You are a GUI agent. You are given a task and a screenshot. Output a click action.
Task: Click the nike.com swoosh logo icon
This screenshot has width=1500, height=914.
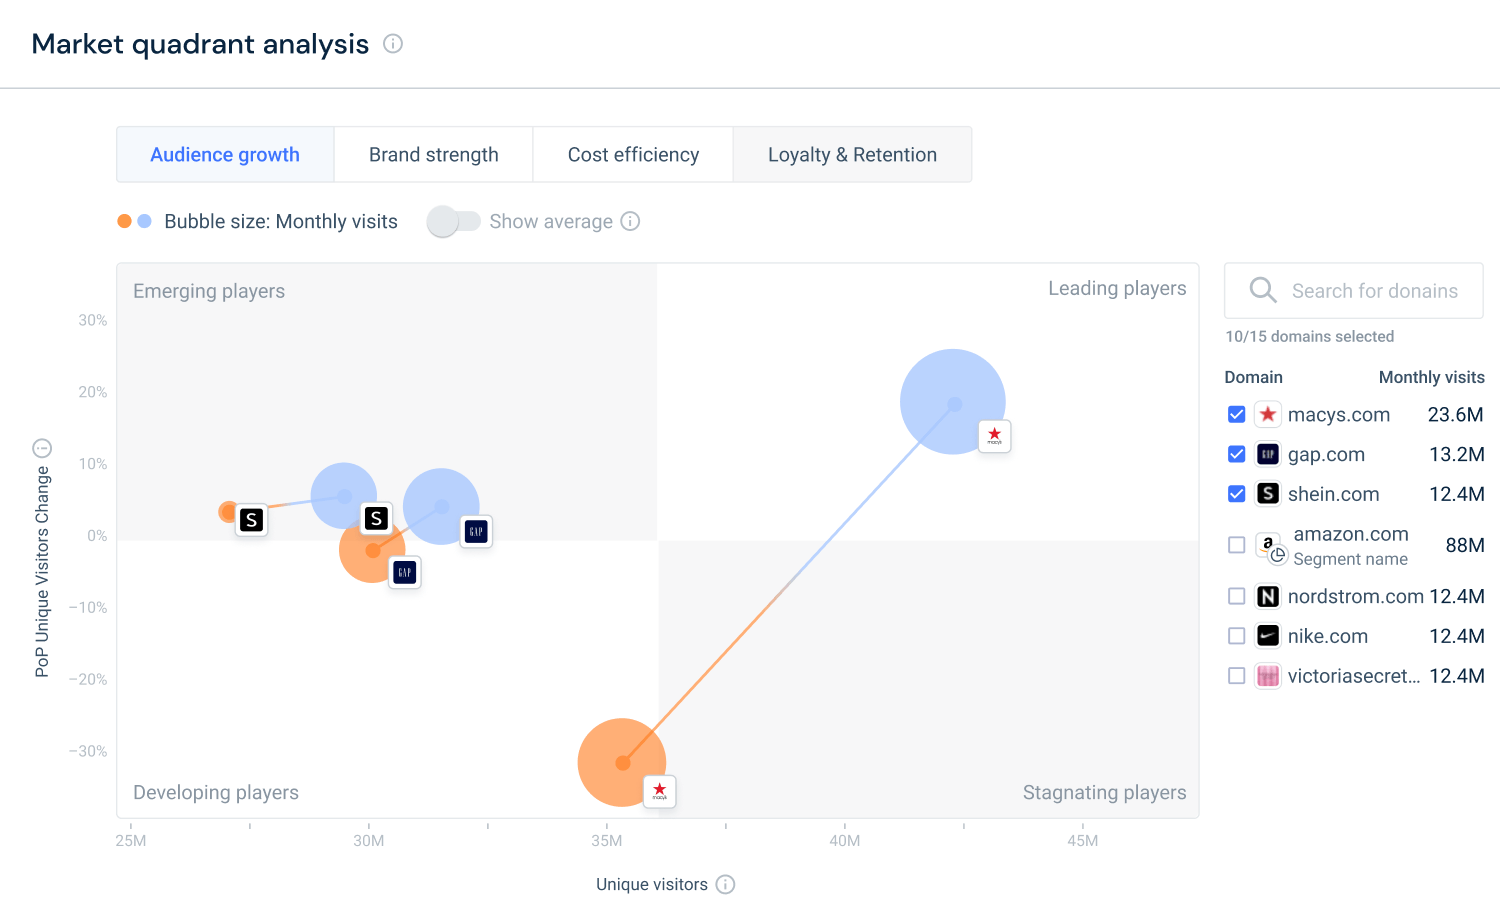pyautogui.click(x=1268, y=636)
